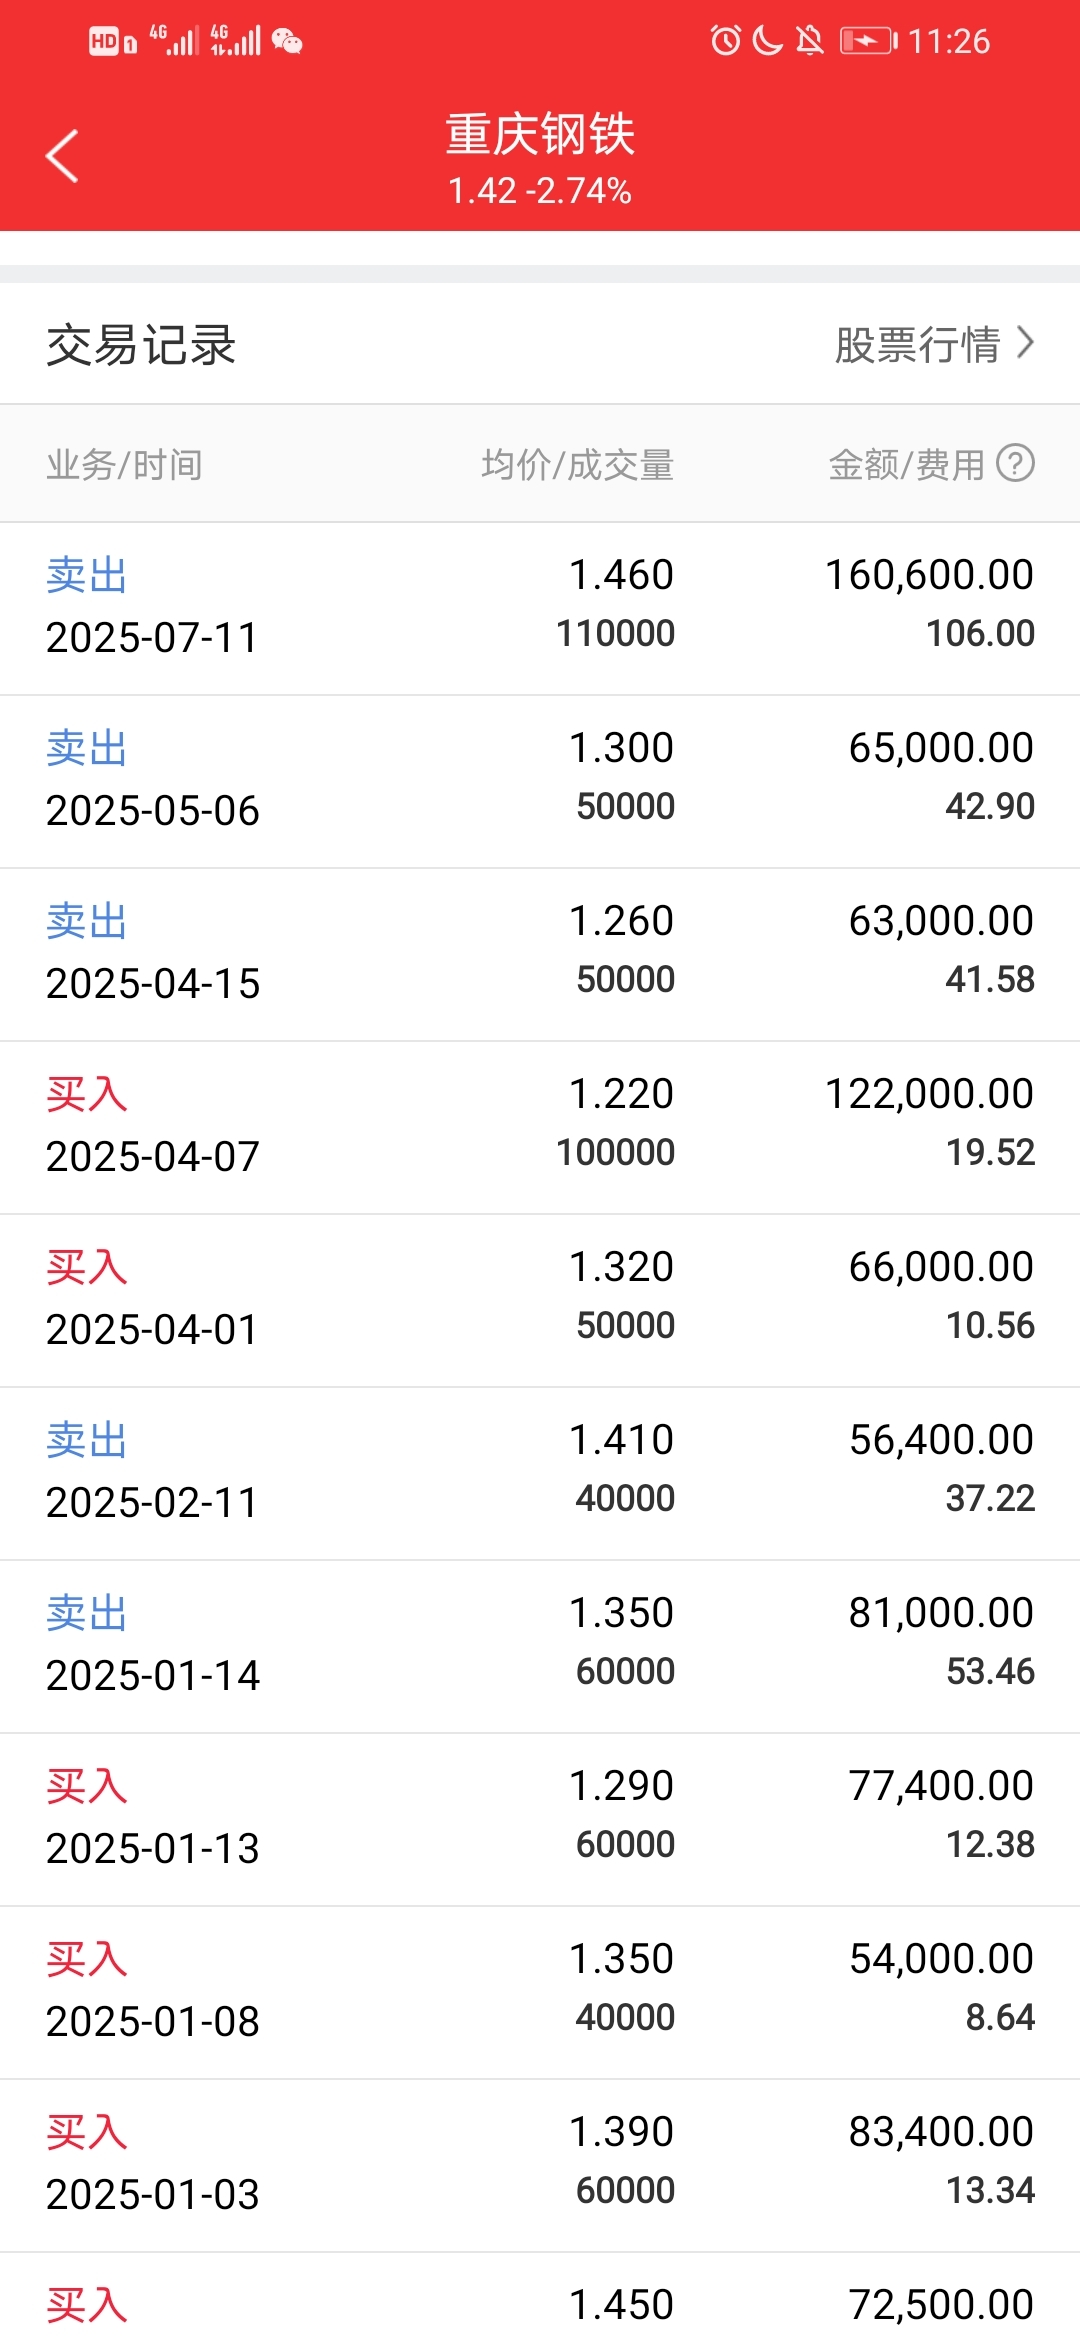The image size is (1080, 2340).
Task: Open 股票行情 chevron arrow
Action: pyautogui.click(x=1025, y=343)
